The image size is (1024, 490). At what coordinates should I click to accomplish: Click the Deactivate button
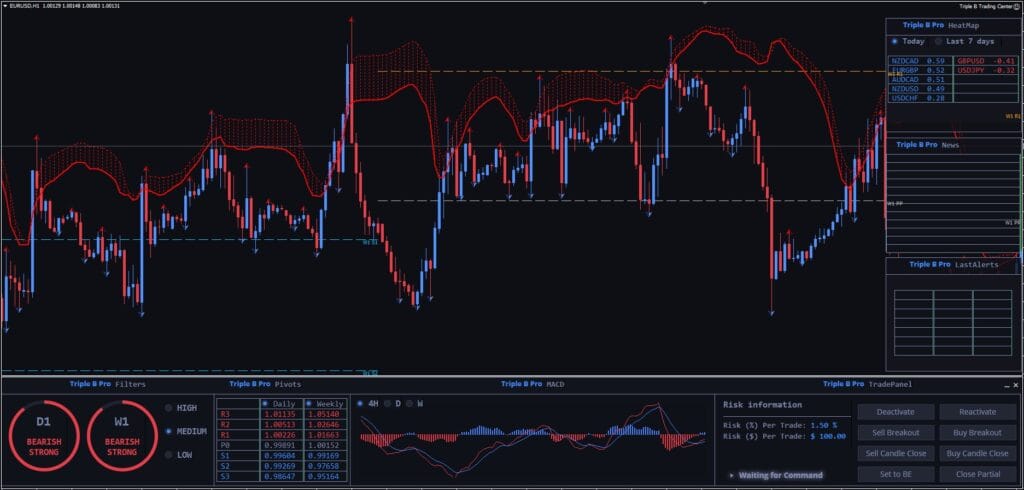click(895, 412)
